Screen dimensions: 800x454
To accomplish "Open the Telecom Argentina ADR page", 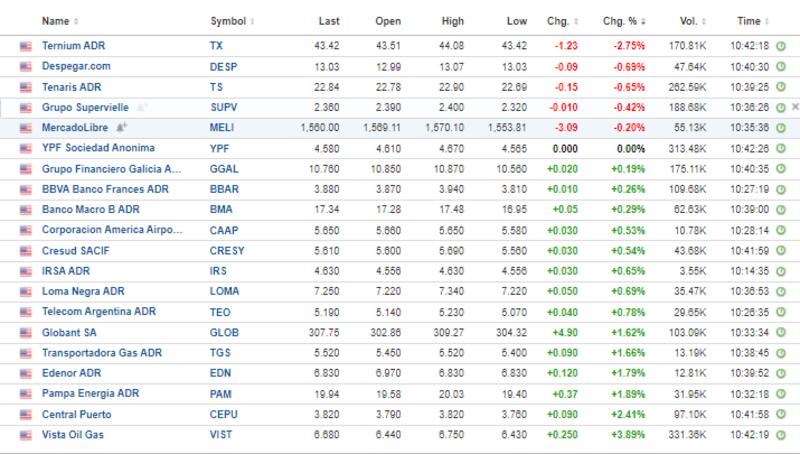I will [98, 312].
